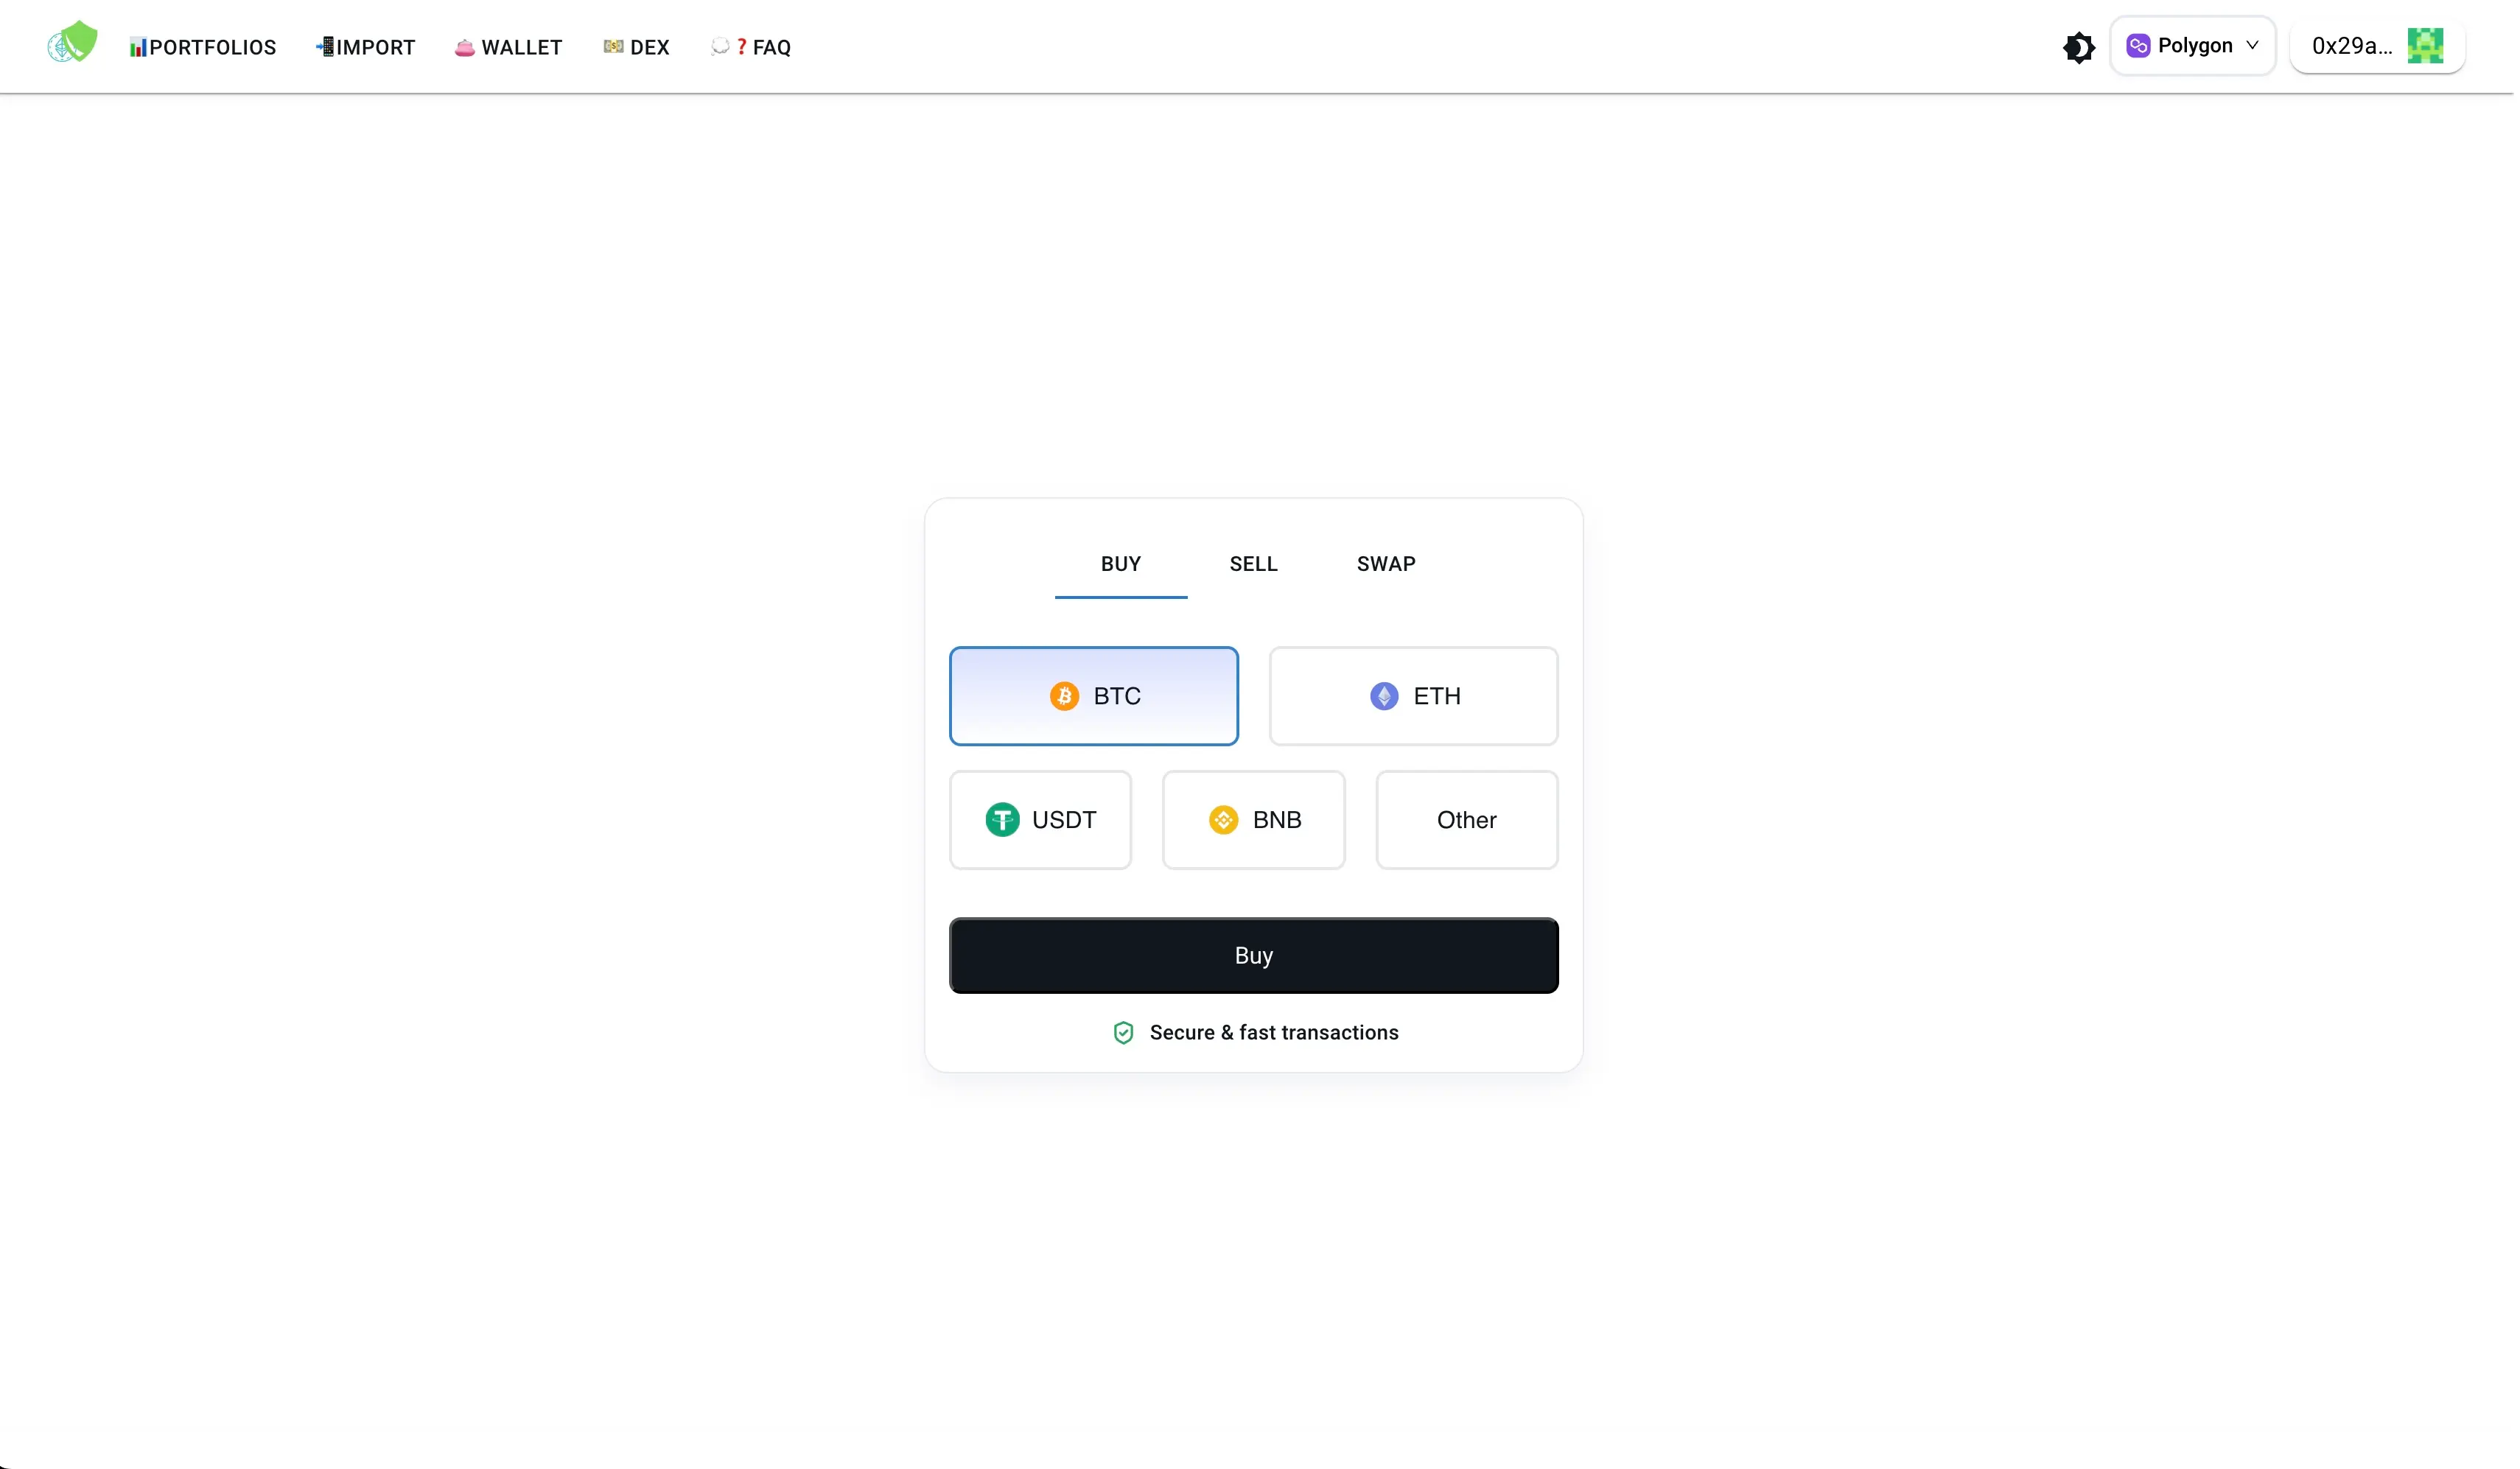
Task: Click the purple Polygon network icon
Action: point(2138,45)
